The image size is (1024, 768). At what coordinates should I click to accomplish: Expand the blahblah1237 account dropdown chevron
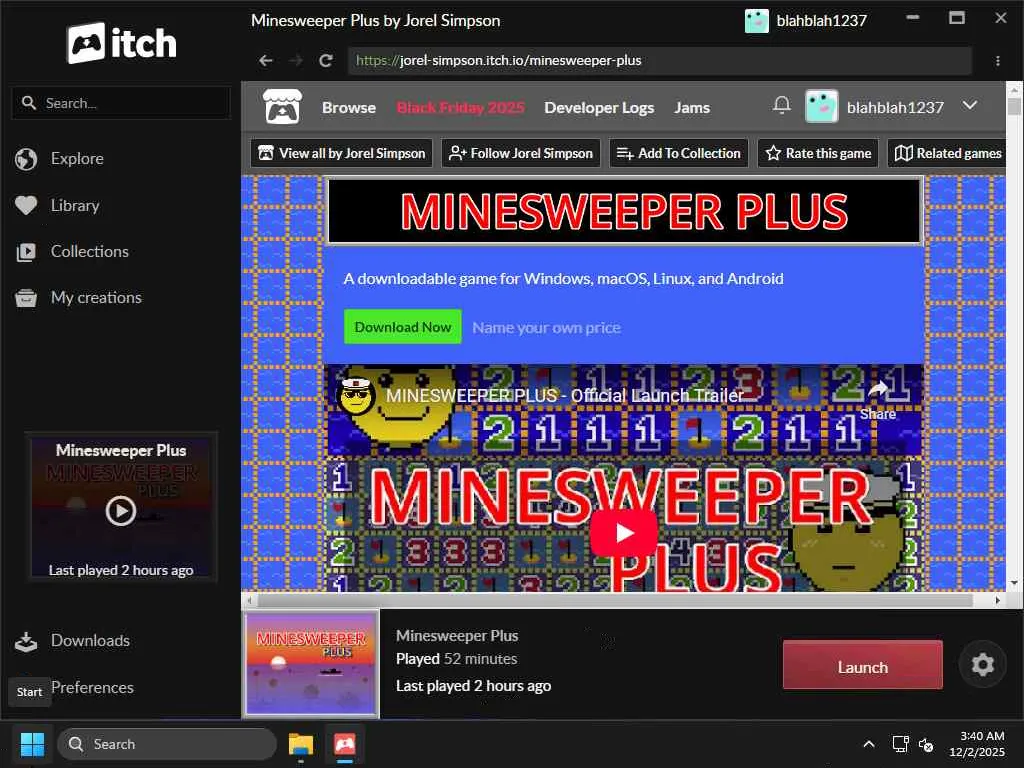coord(970,105)
